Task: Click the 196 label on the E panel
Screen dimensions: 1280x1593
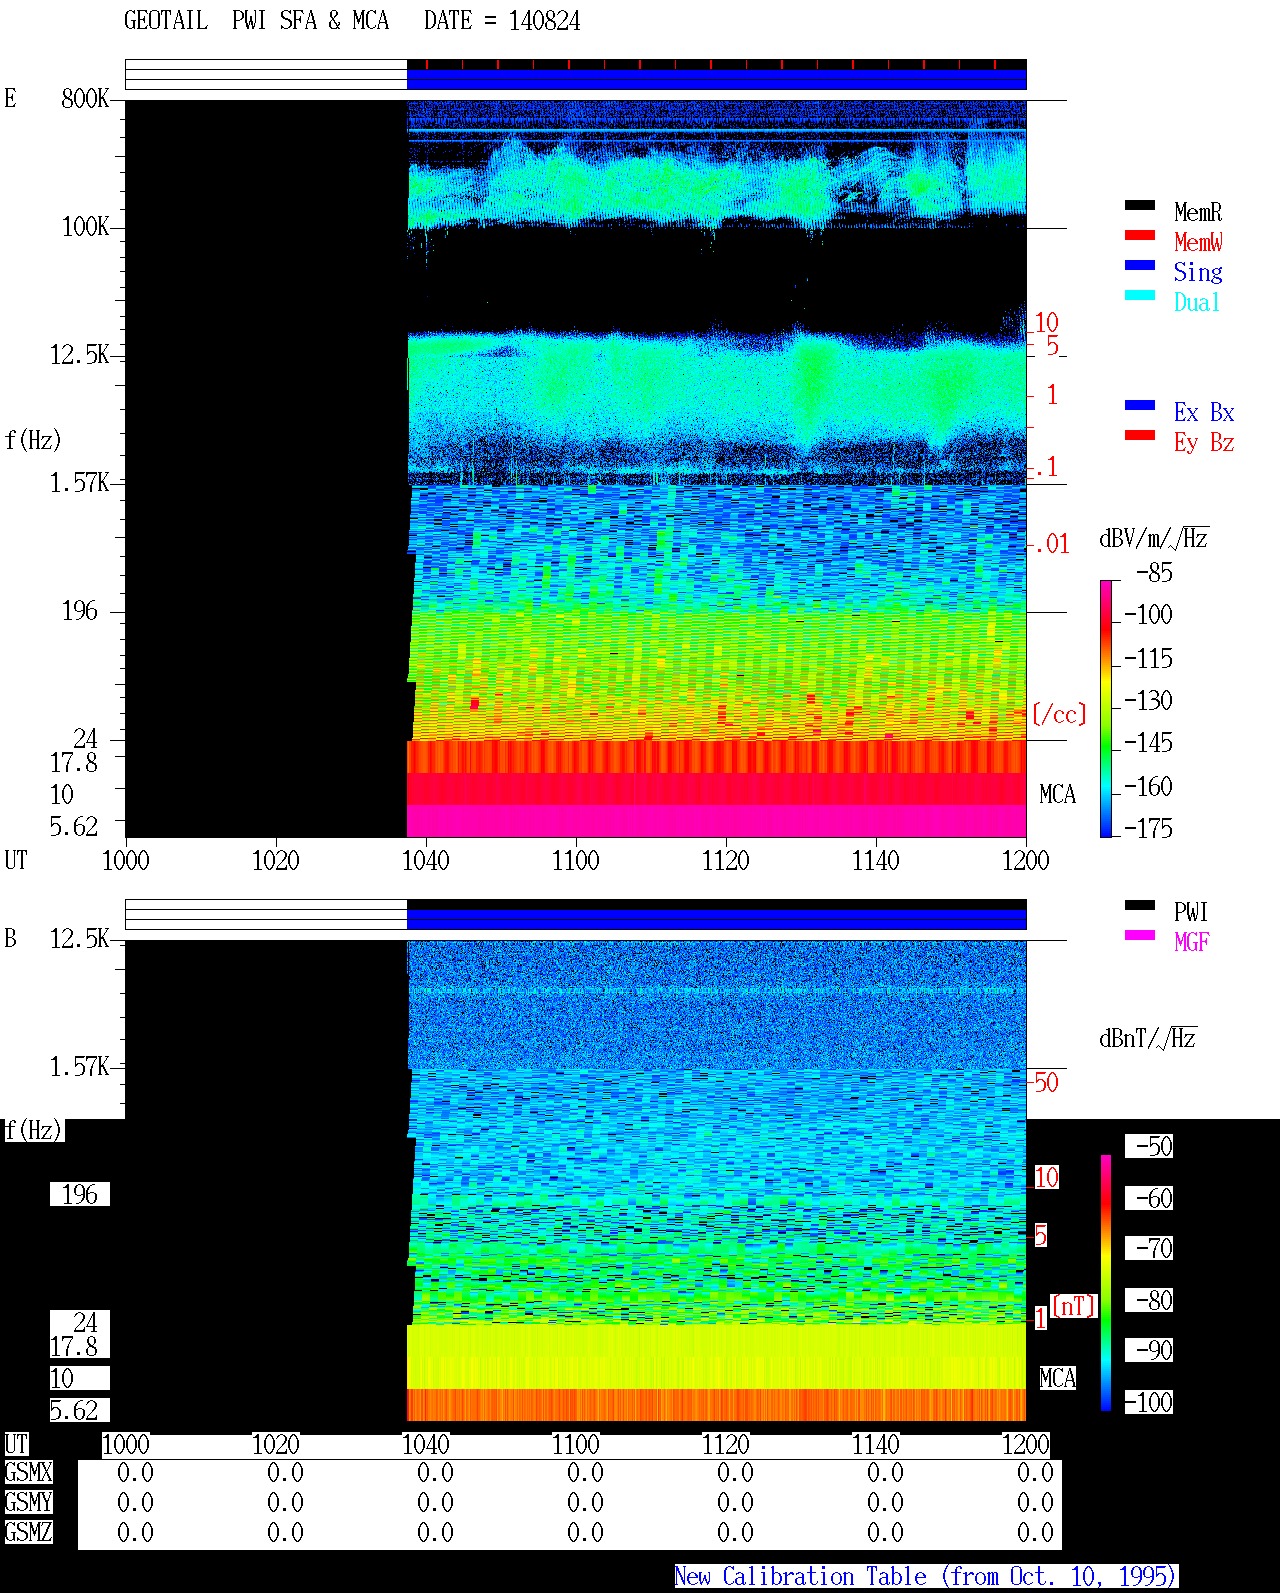Action: (80, 610)
